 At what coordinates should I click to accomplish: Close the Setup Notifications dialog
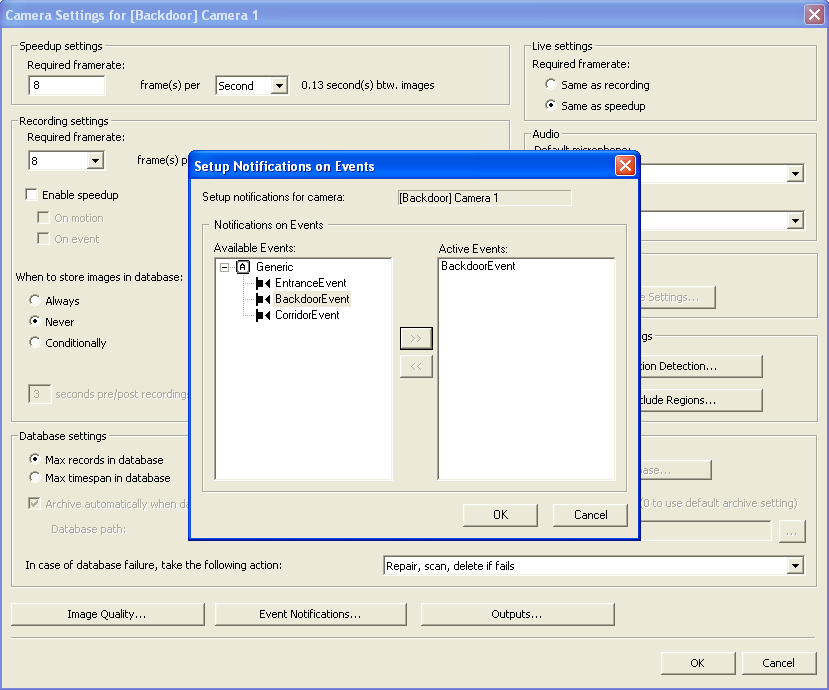(x=625, y=166)
